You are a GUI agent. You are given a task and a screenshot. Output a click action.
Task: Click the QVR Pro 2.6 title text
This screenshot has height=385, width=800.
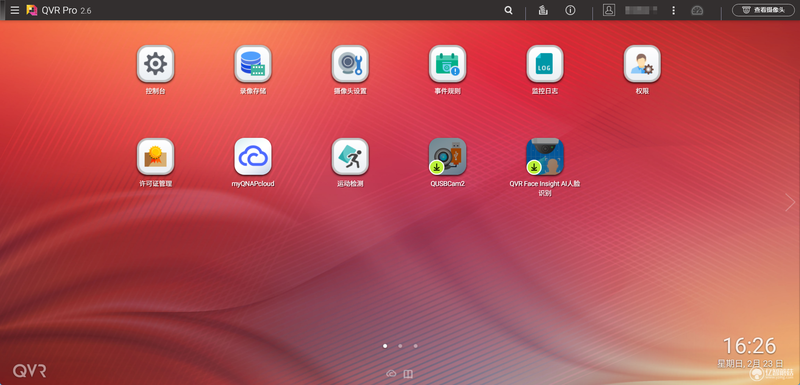pyautogui.click(x=66, y=10)
